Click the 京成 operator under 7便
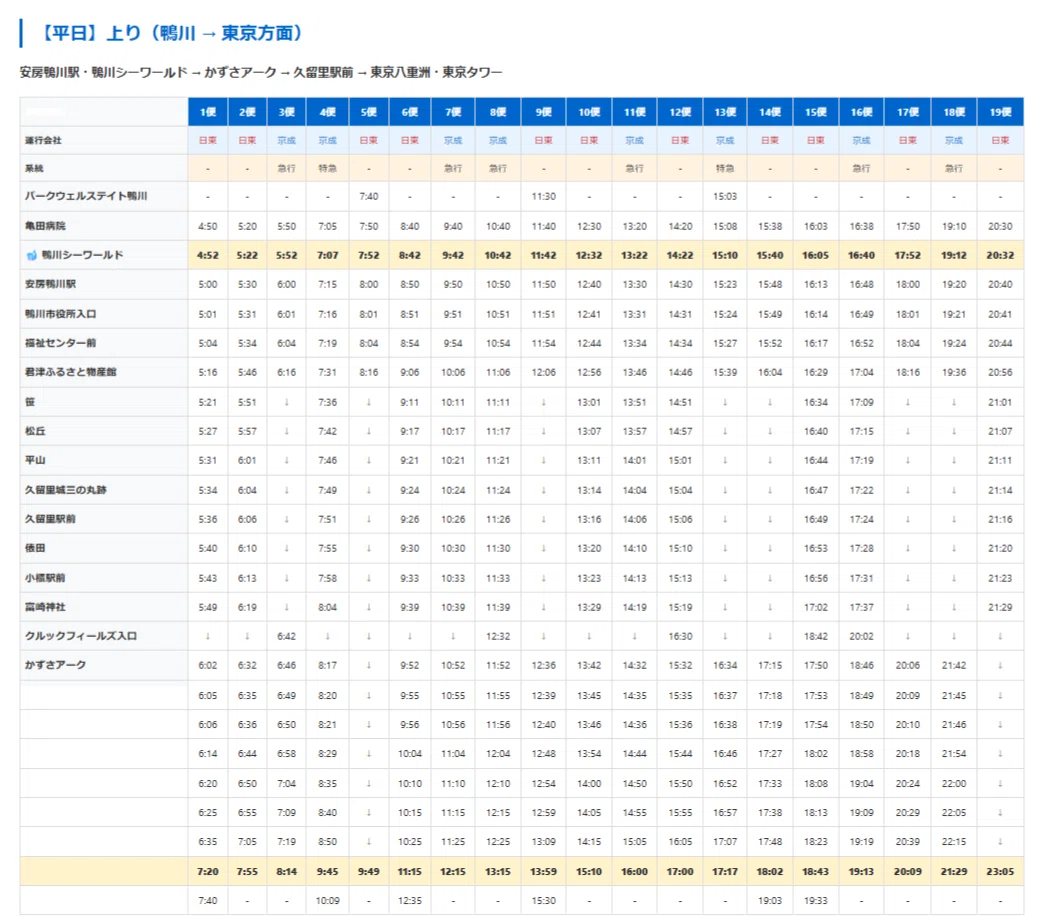Image resolution: width=1041 pixels, height=923 pixels. click(x=453, y=140)
